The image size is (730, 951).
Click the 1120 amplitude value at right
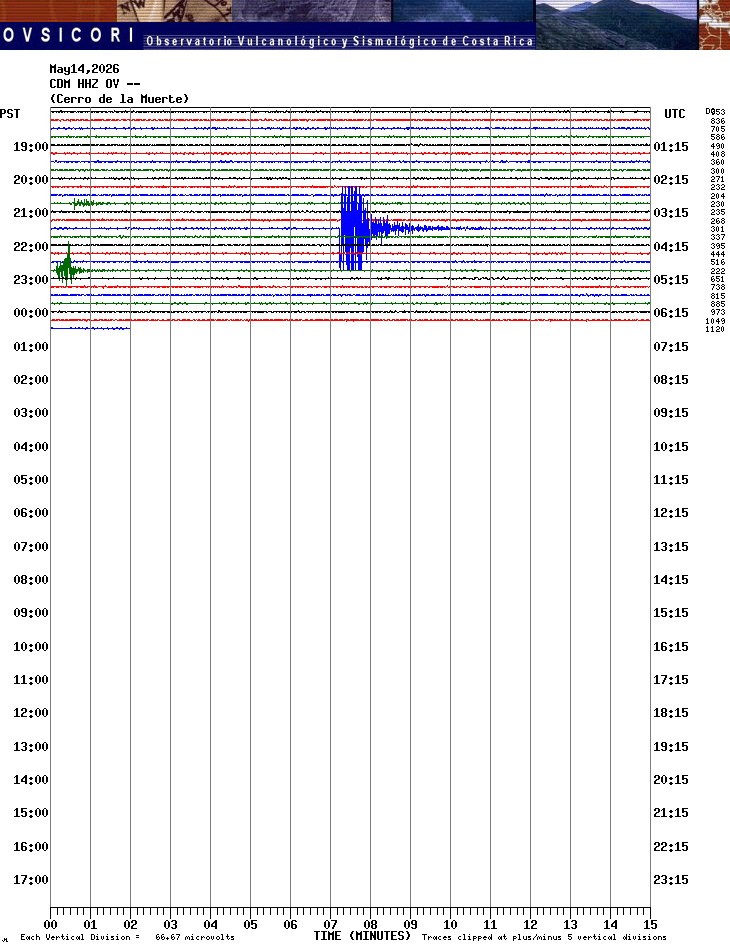click(715, 329)
